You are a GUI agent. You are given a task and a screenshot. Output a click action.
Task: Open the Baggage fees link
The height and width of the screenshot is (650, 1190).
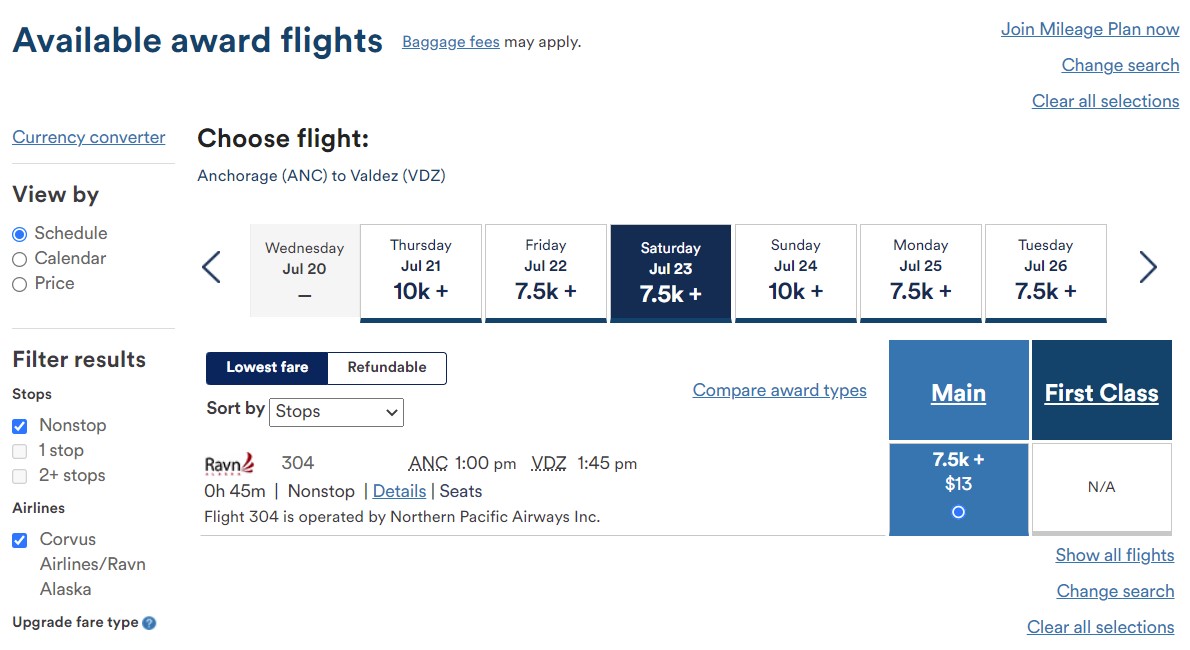pyautogui.click(x=450, y=42)
